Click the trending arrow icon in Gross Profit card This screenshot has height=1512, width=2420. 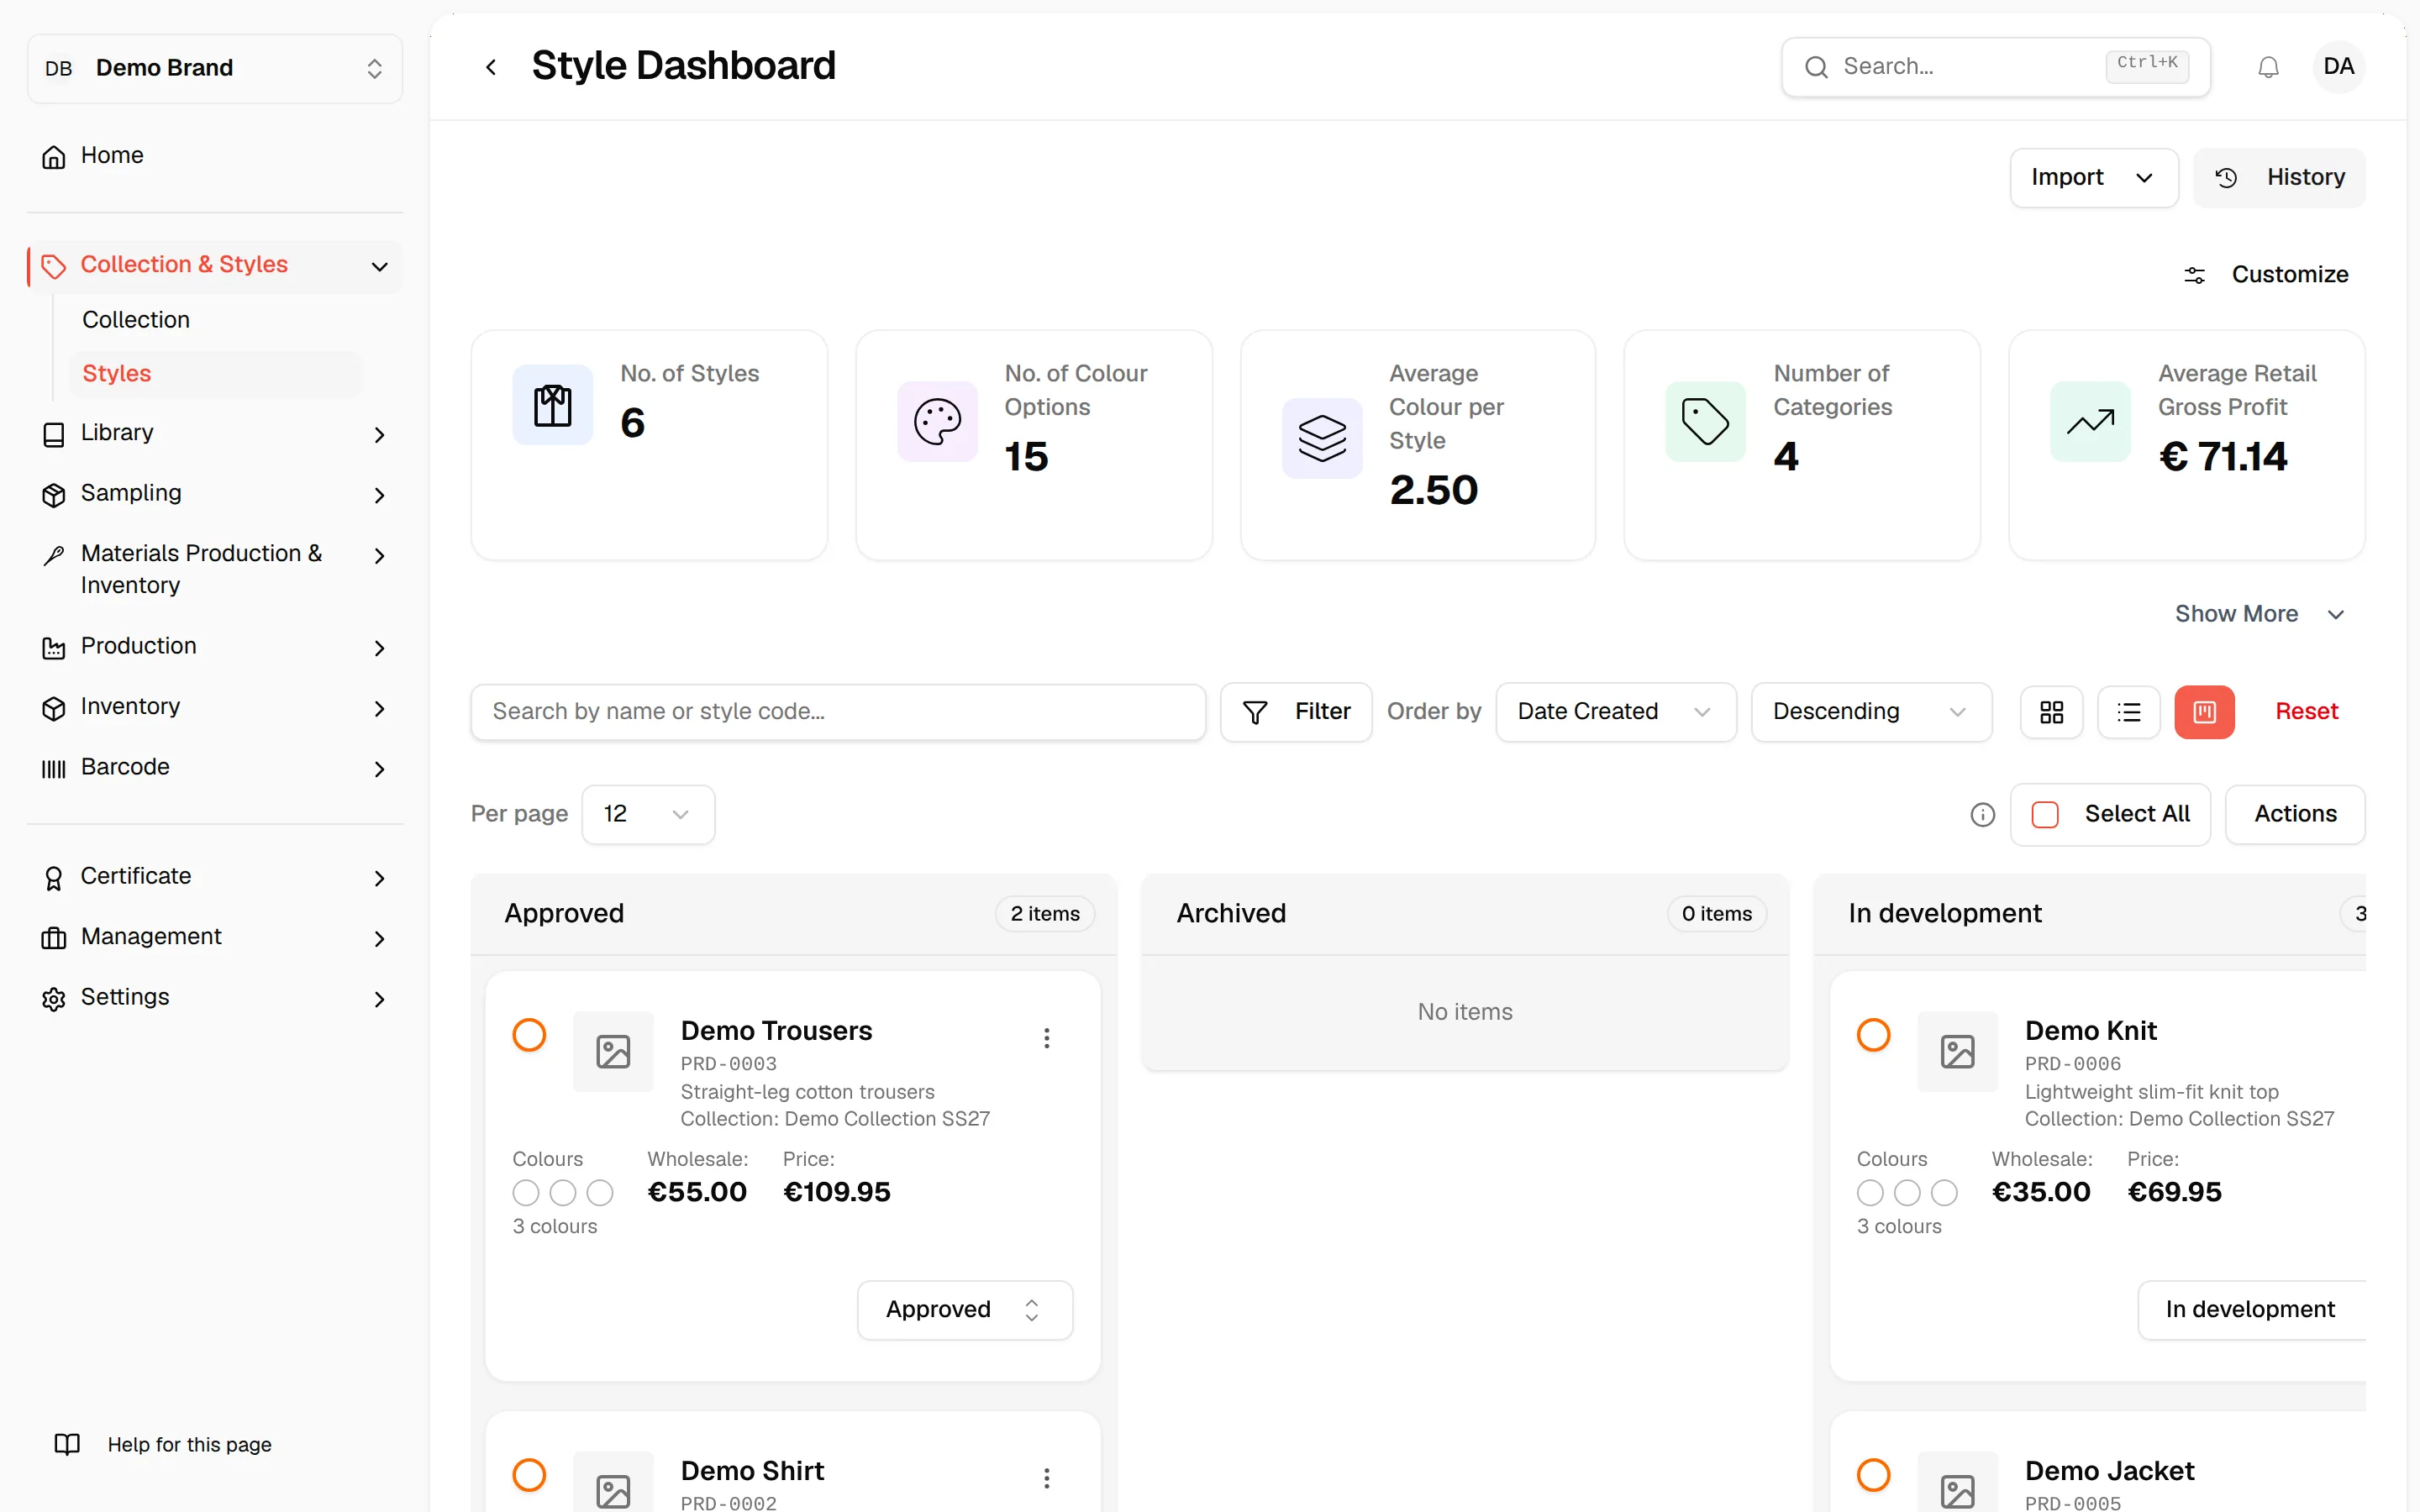pos(2090,422)
